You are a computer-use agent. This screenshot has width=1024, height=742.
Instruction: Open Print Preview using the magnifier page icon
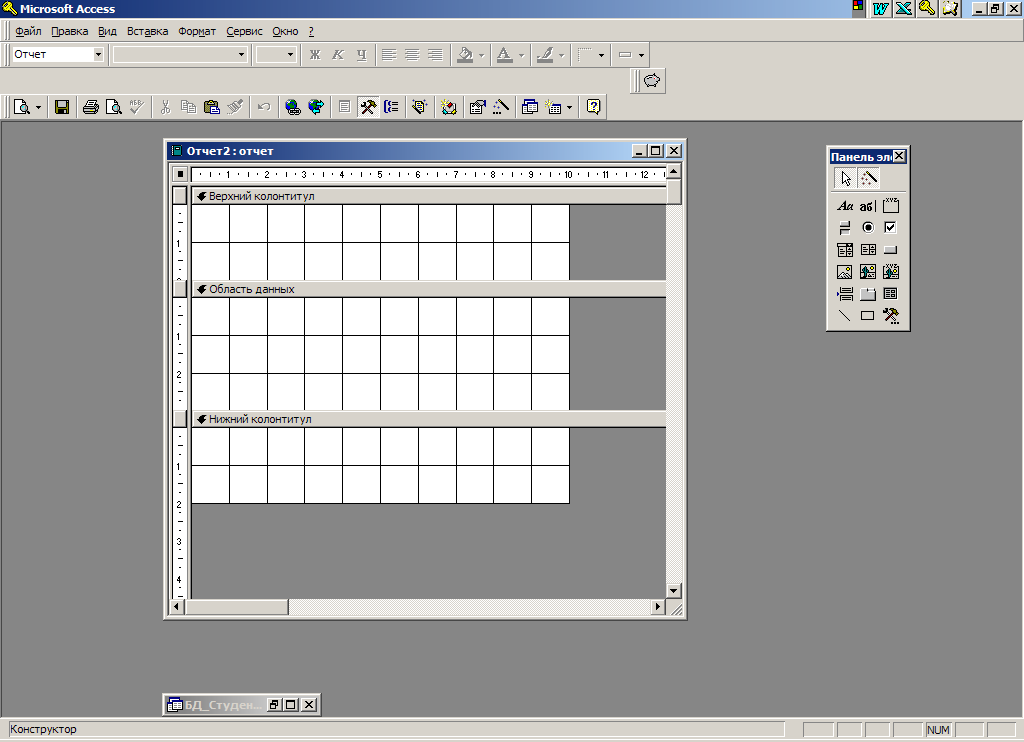coord(114,107)
